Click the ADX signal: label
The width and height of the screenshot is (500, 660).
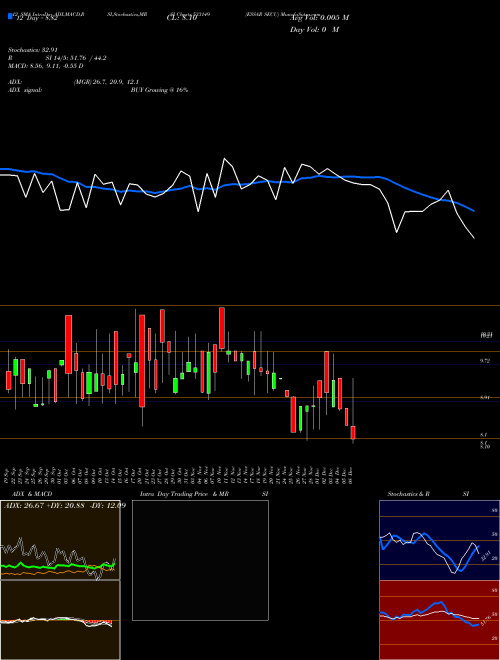point(25,90)
